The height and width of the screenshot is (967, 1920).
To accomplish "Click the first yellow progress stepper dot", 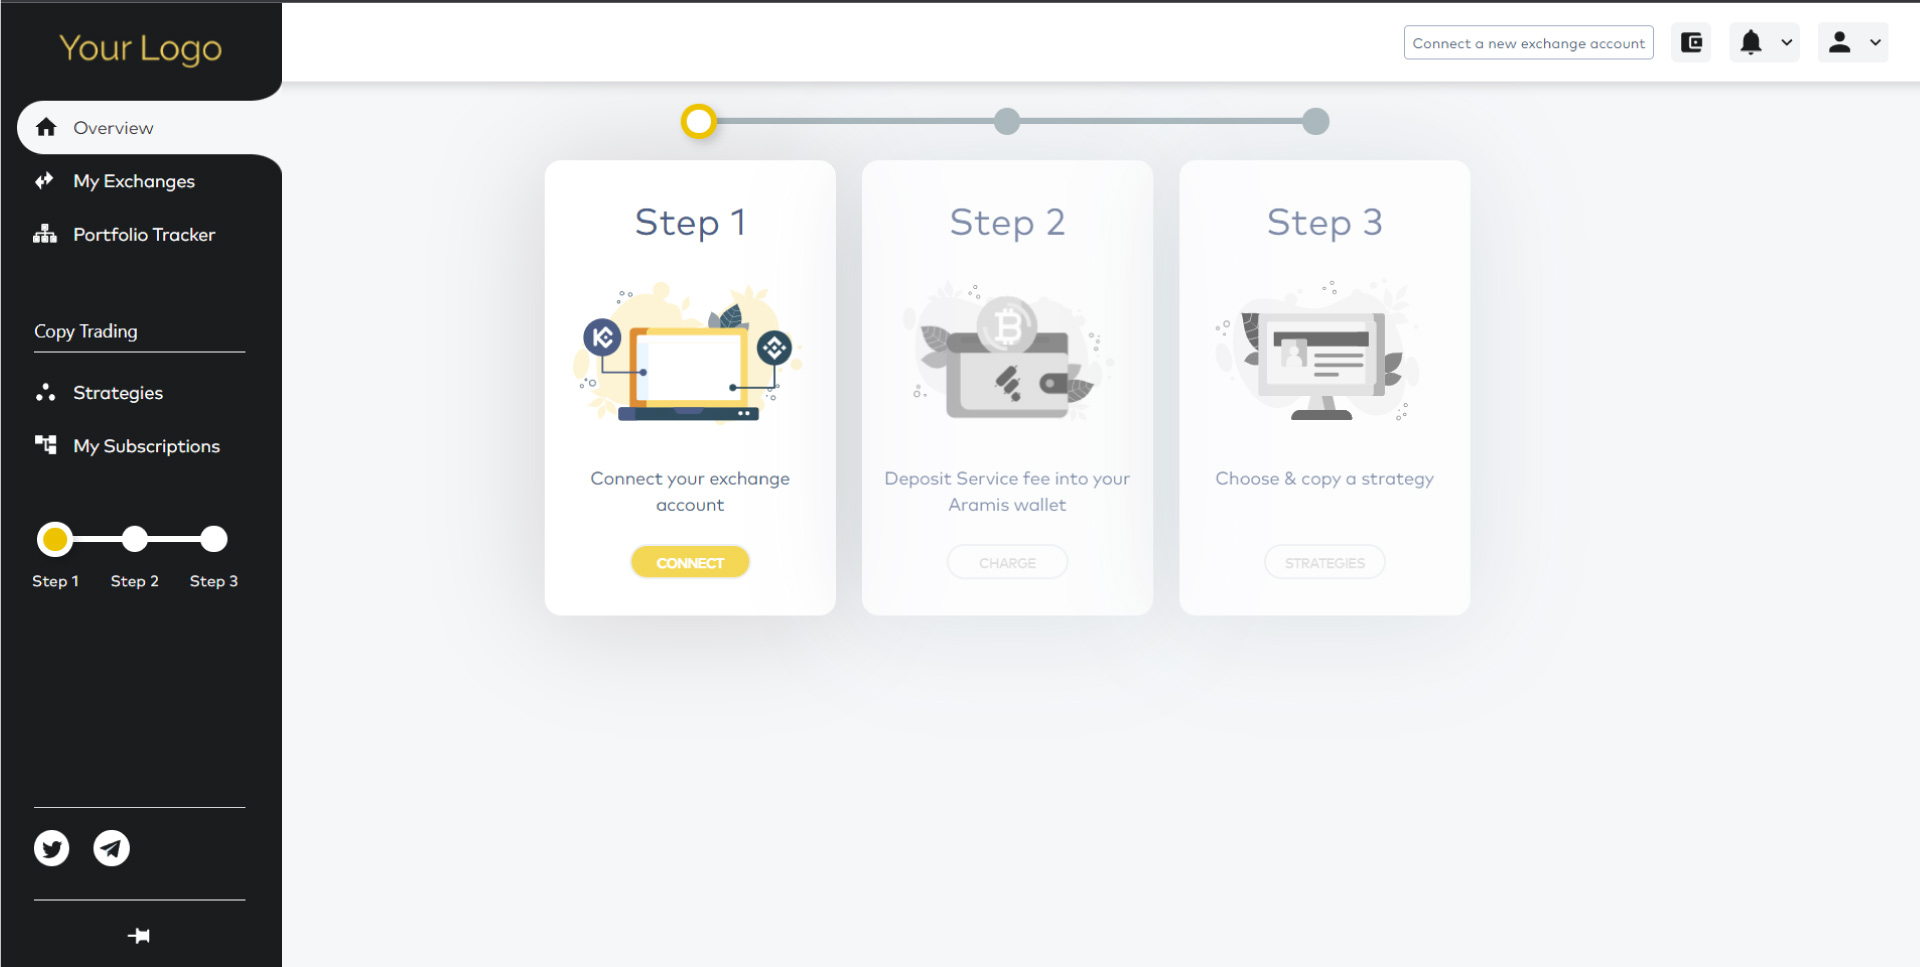I will pos(699,121).
